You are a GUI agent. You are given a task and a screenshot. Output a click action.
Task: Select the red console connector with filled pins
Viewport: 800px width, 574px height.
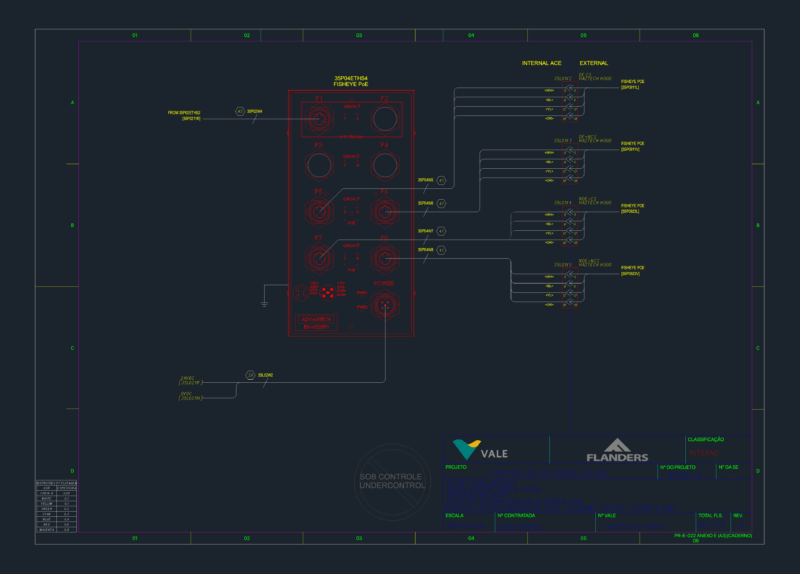coord(327,292)
